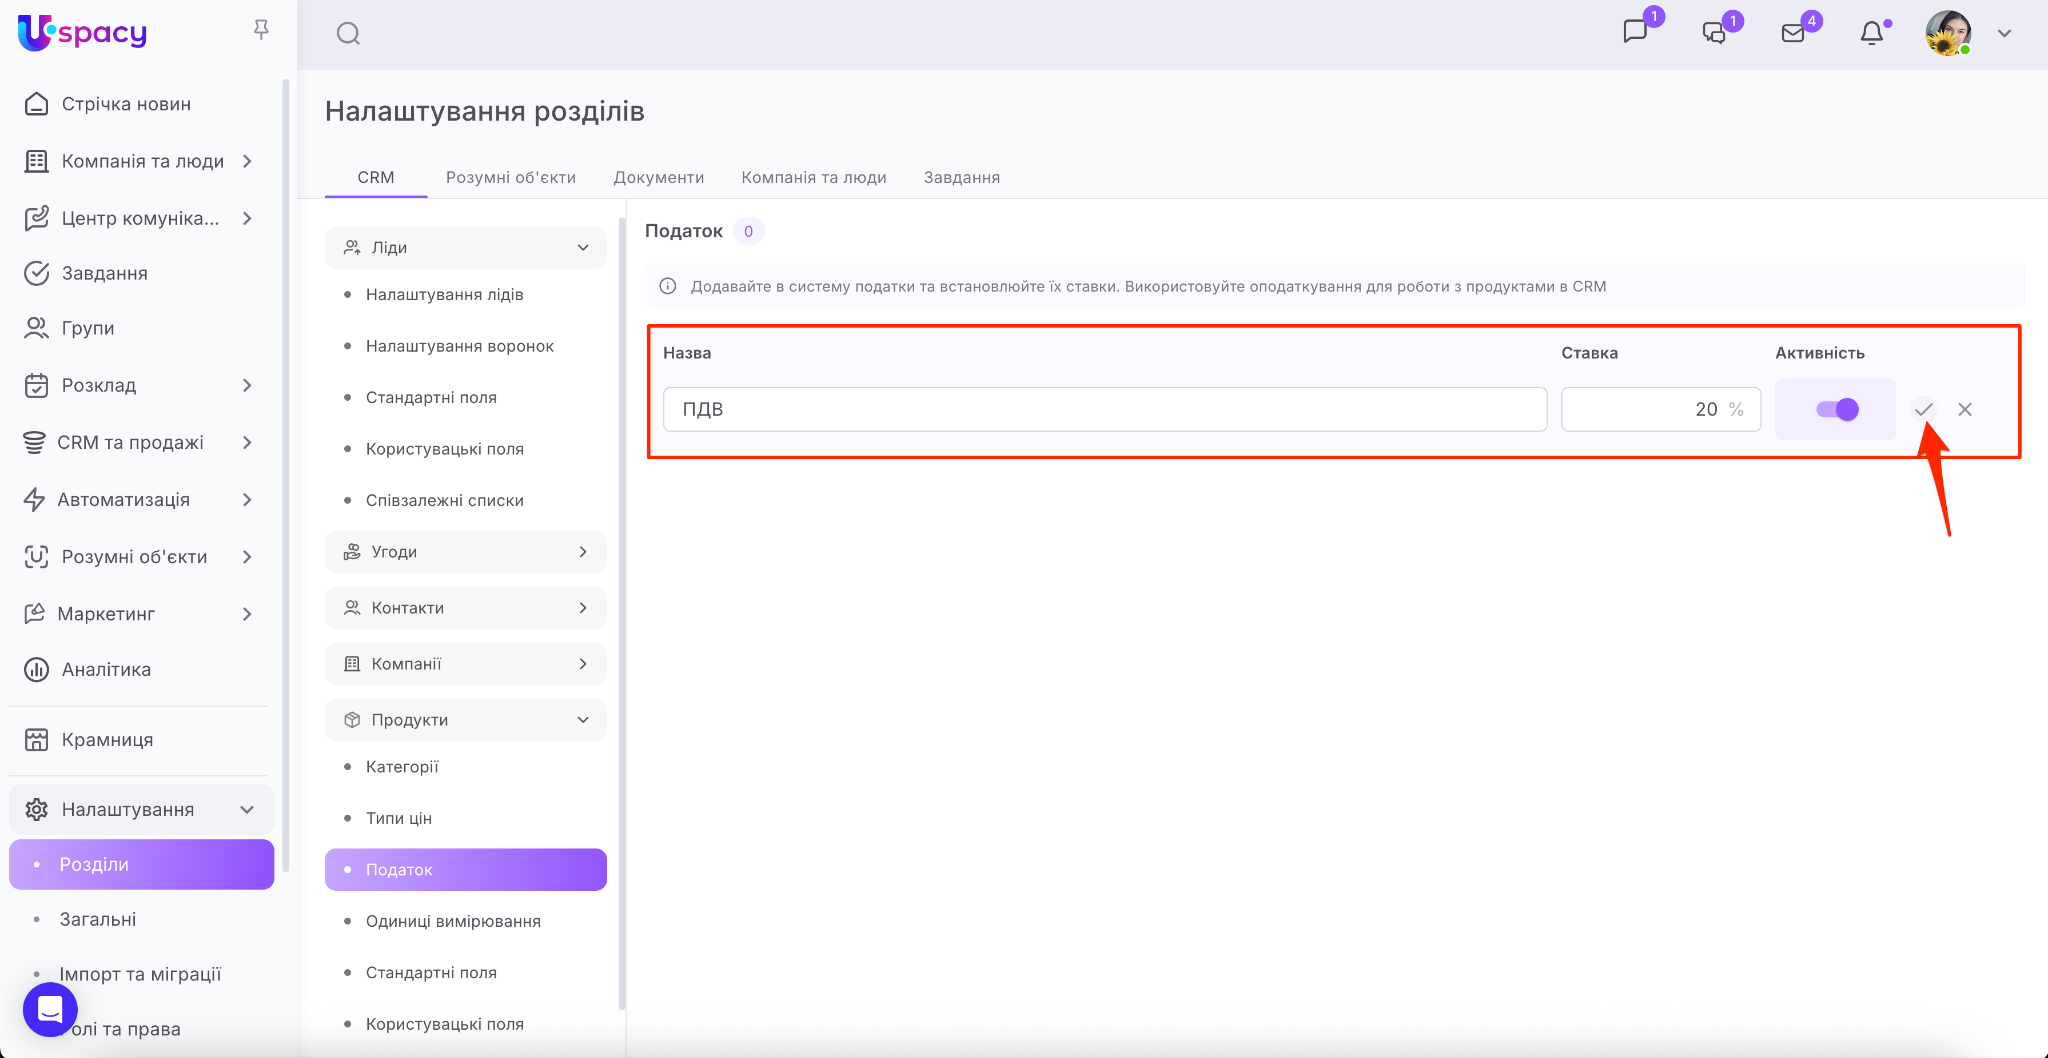Screen dimensions: 2048x1058
Task: Switch to the Документи tab
Action: coord(658,177)
